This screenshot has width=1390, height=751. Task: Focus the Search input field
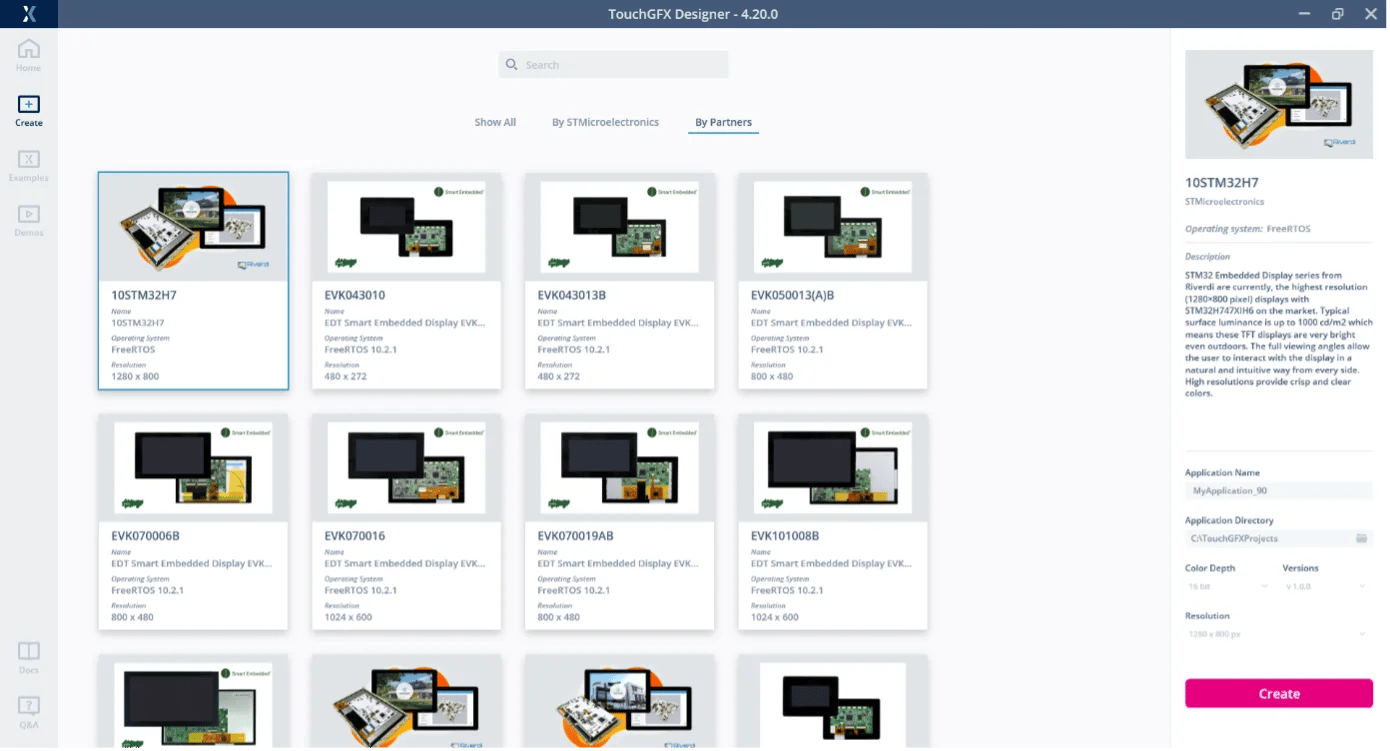coord(614,65)
